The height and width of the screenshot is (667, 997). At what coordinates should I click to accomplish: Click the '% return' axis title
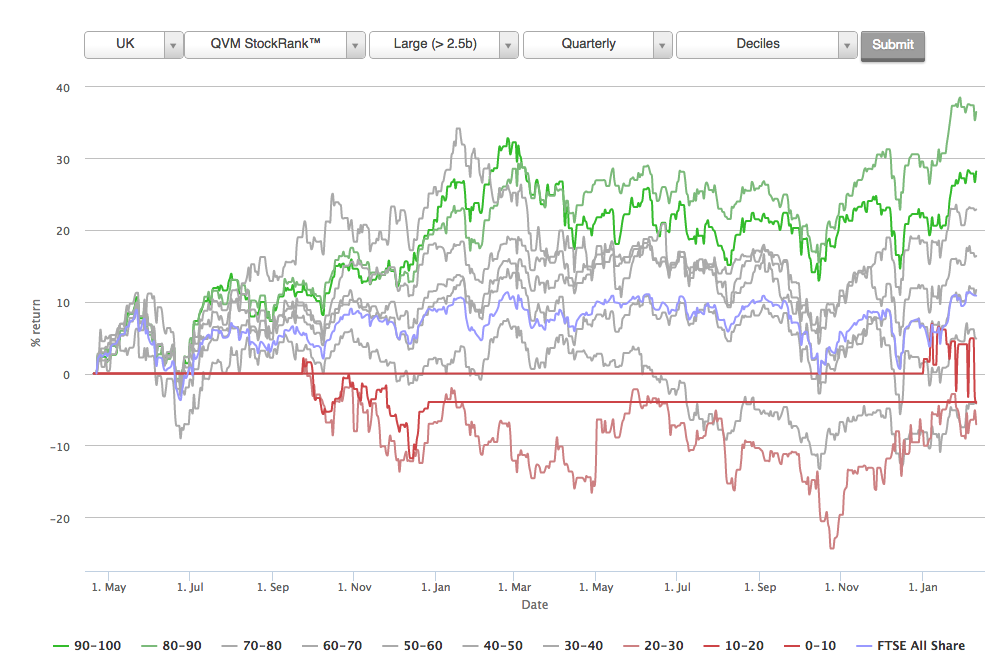[x=36, y=323]
